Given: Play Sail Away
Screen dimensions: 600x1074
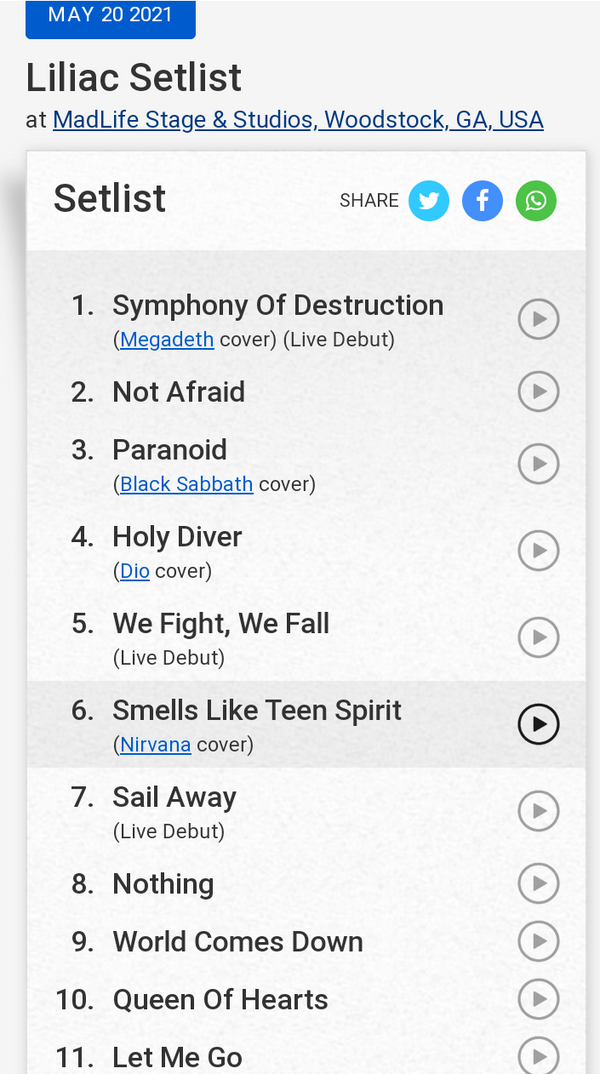Looking at the screenshot, I should [538, 810].
